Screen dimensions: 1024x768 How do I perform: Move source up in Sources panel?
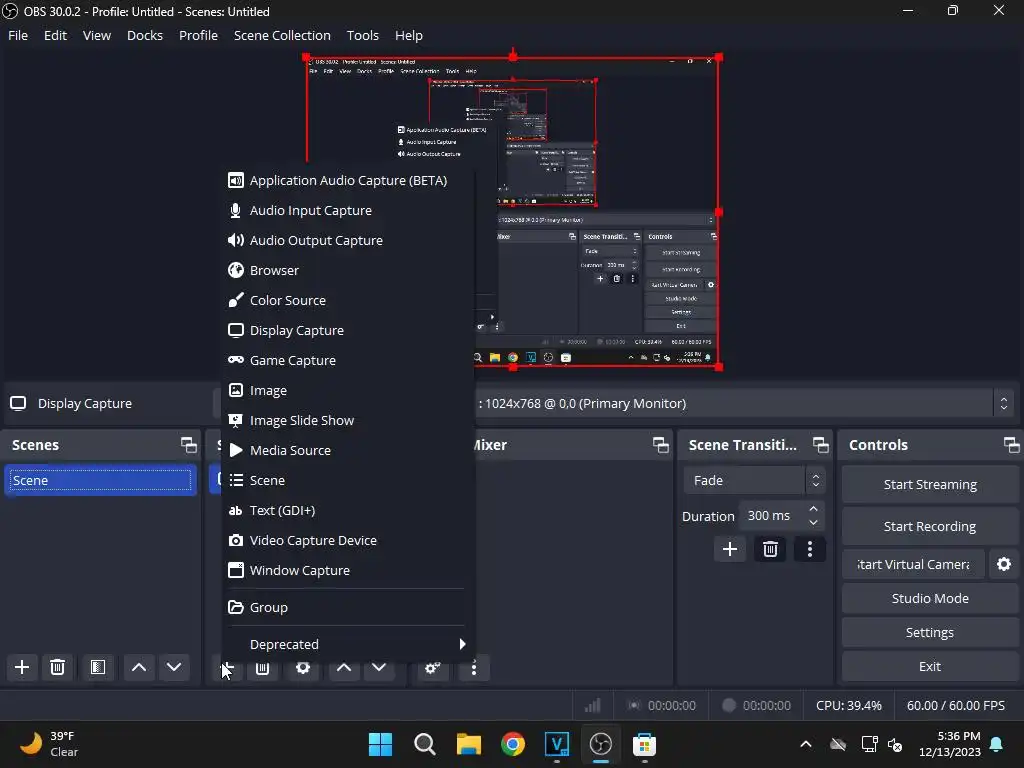tap(344, 669)
